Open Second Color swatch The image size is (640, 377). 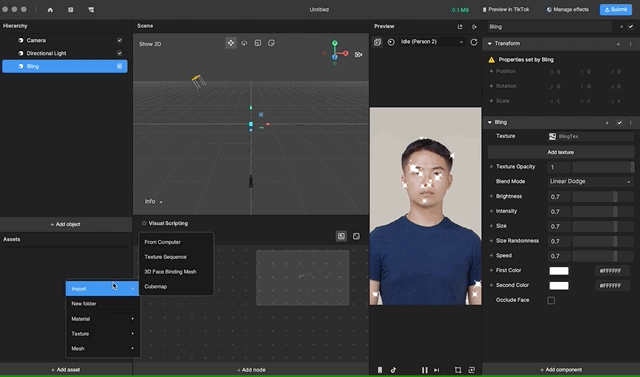coord(559,286)
